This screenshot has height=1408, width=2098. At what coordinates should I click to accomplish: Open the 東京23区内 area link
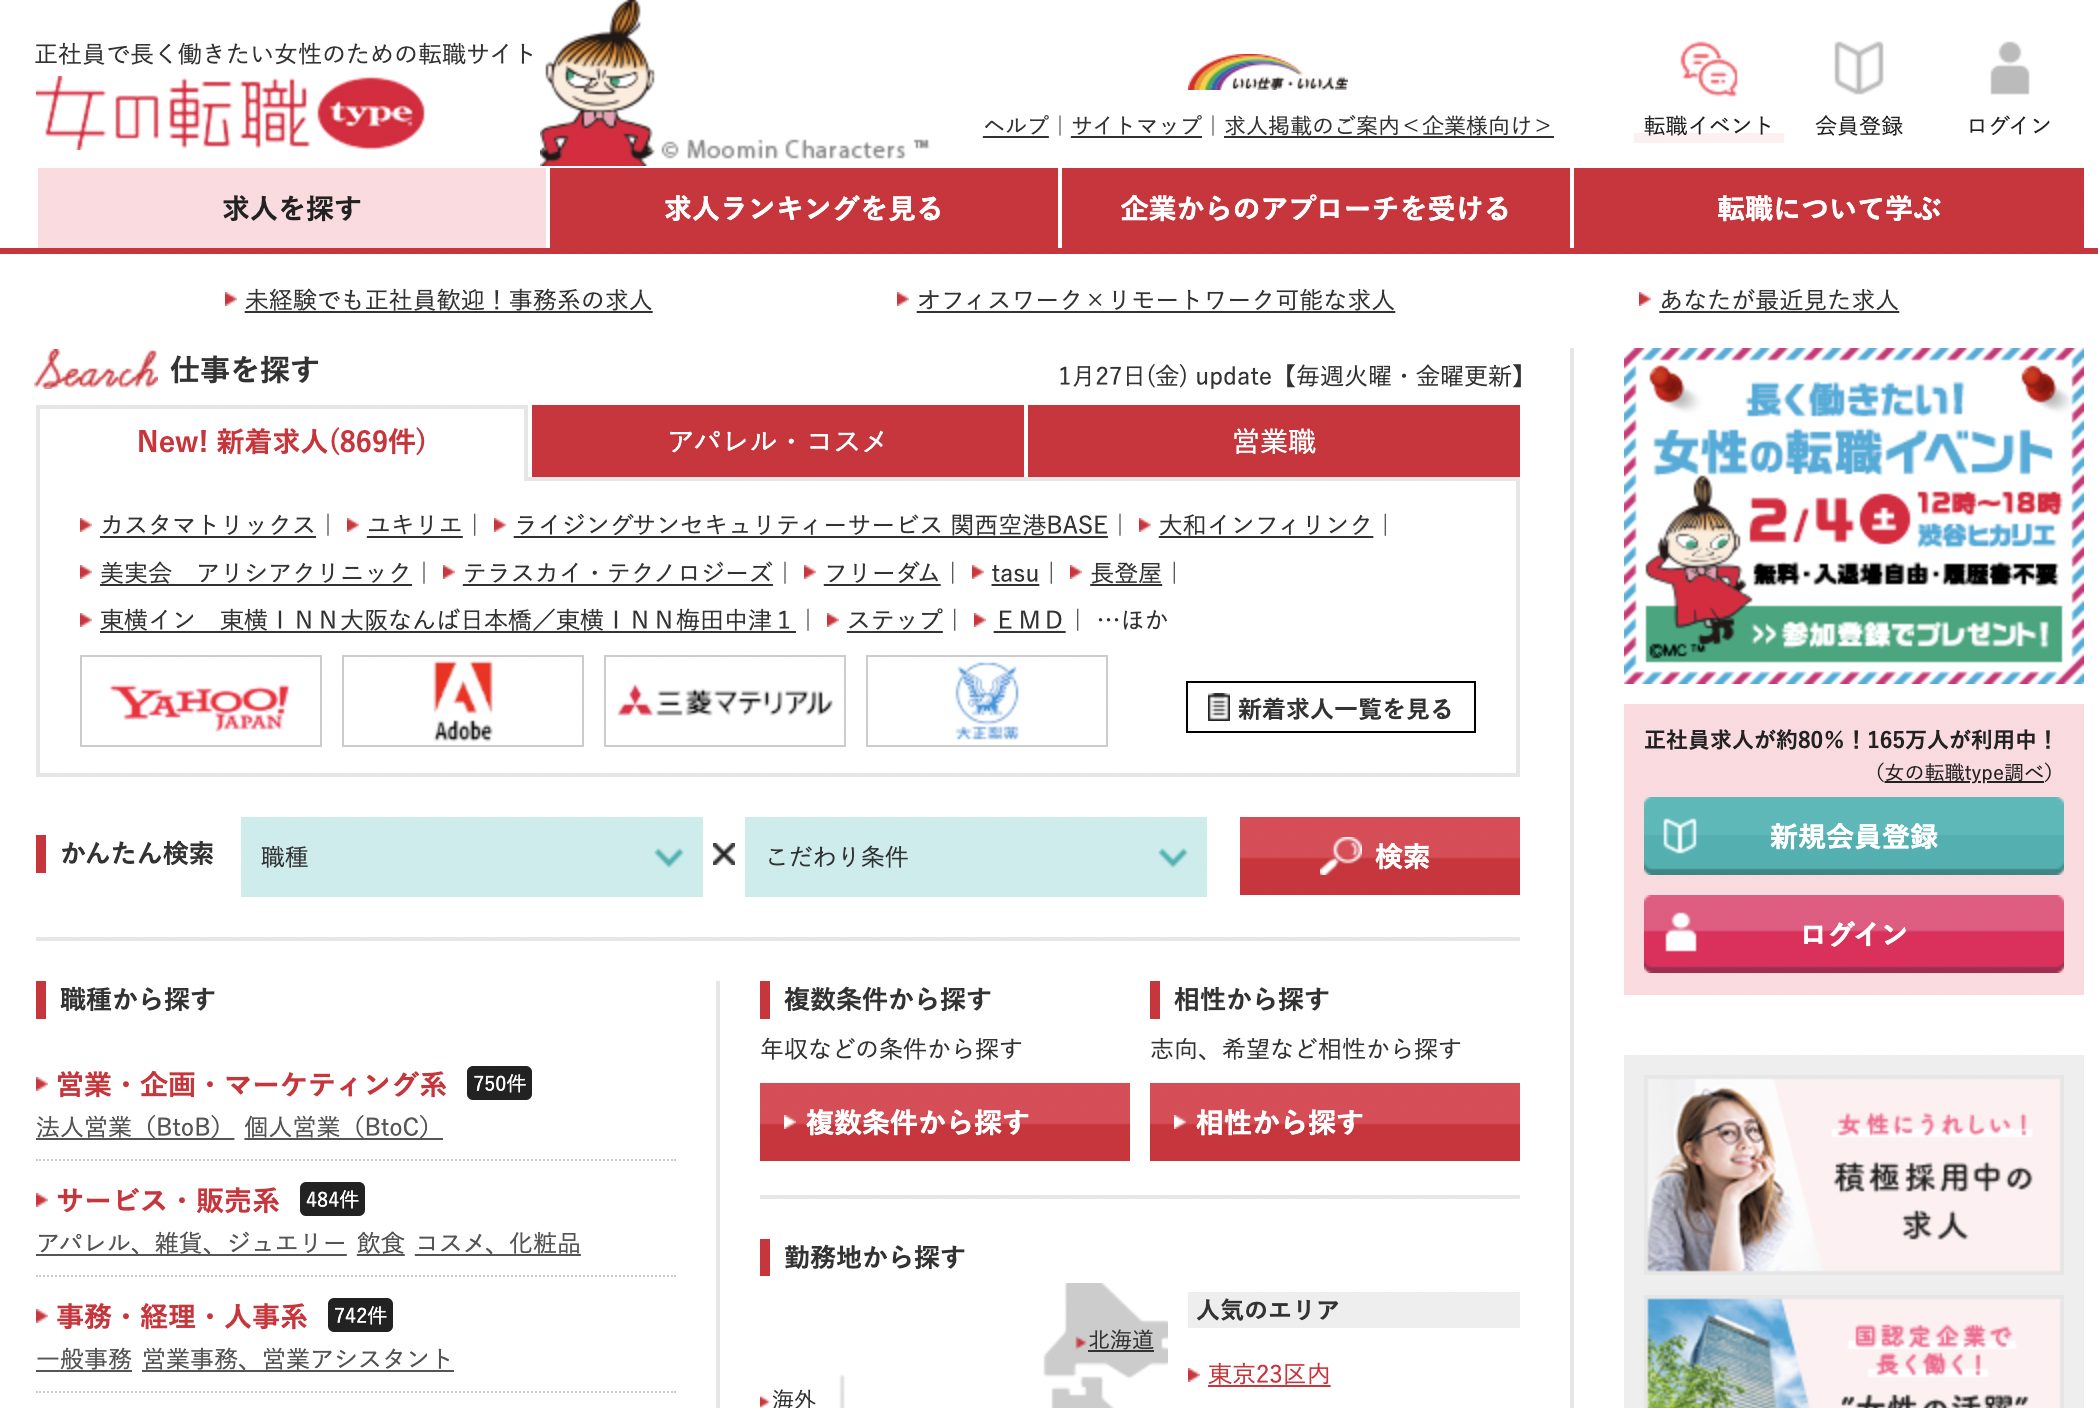click(1268, 1373)
